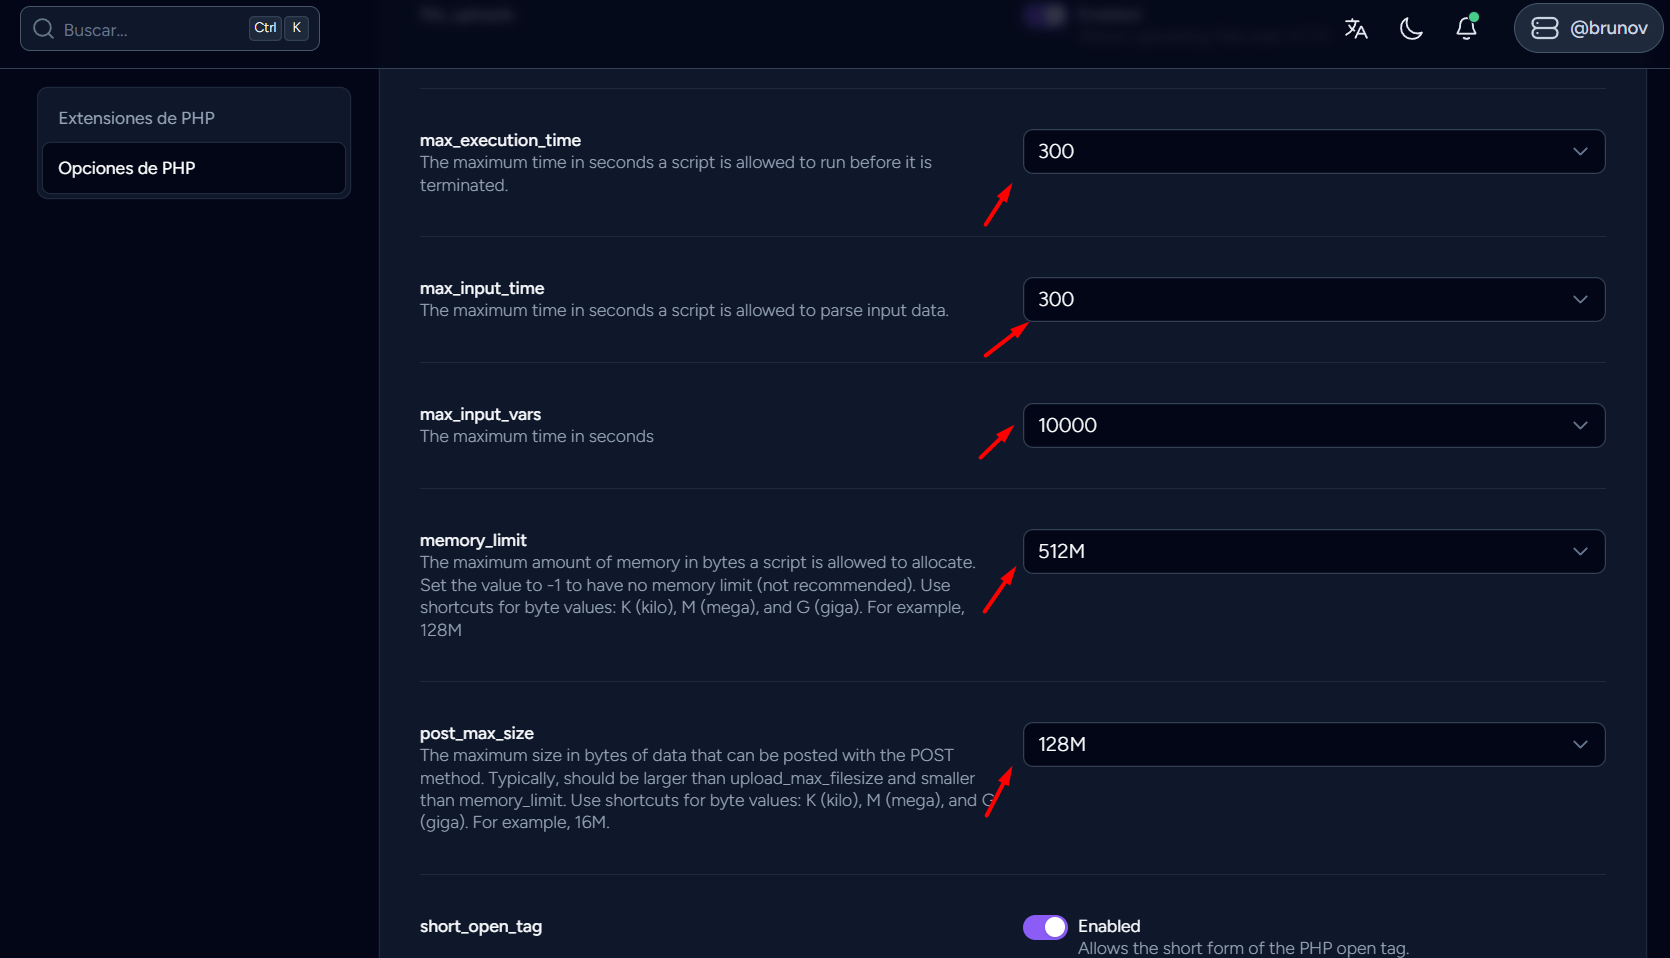Click the Ctrl K shortcut badge
Screen dimensions: 1670x958
(x=279, y=28)
